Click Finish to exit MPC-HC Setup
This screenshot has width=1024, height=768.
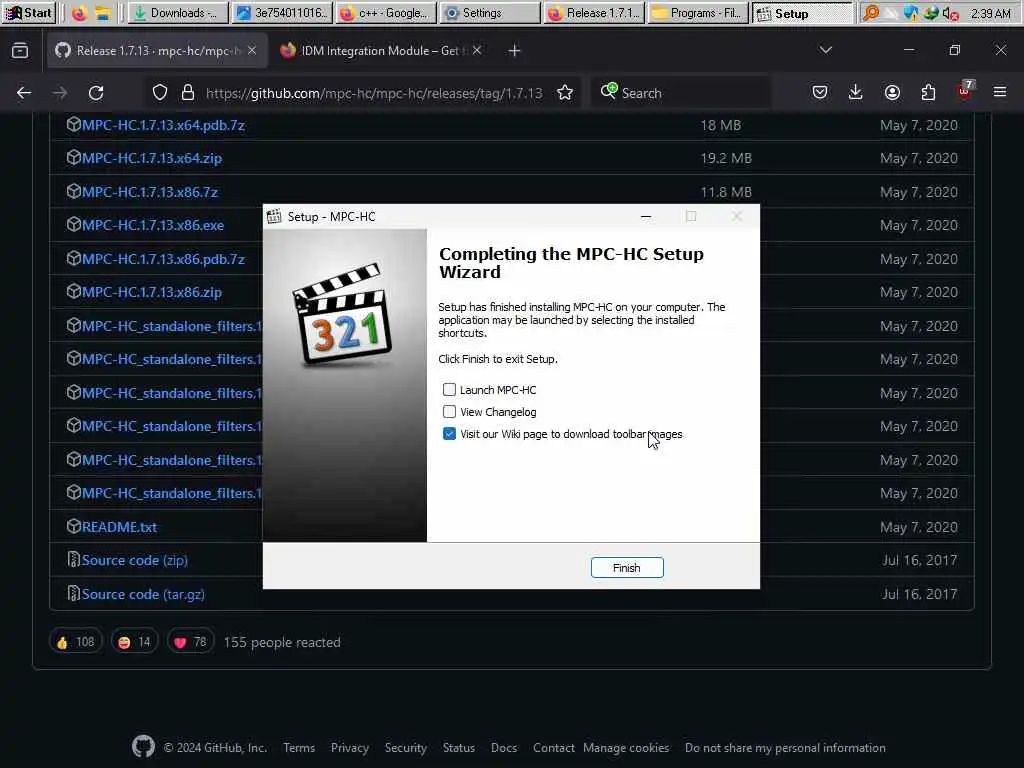point(627,568)
